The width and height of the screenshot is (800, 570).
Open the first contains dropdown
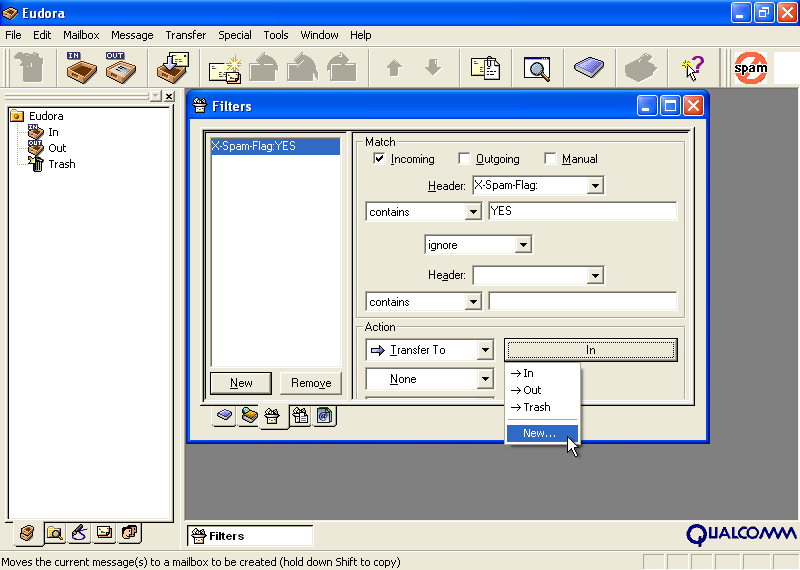click(473, 212)
